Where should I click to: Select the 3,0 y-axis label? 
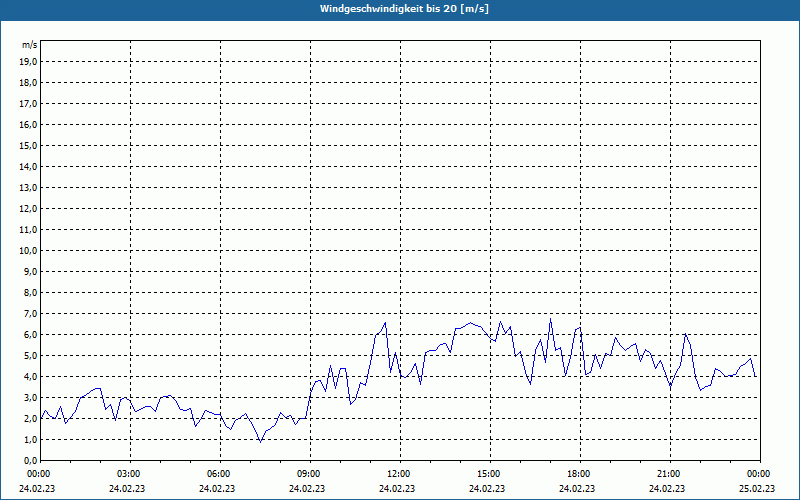tap(30, 397)
